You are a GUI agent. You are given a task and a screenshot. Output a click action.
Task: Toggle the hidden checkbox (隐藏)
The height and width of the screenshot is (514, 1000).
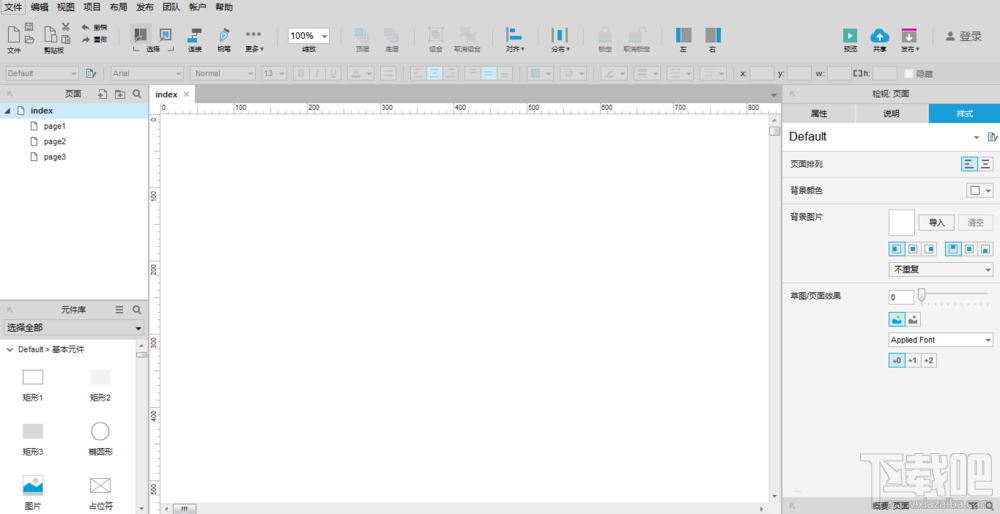pyautogui.click(x=908, y=73)
